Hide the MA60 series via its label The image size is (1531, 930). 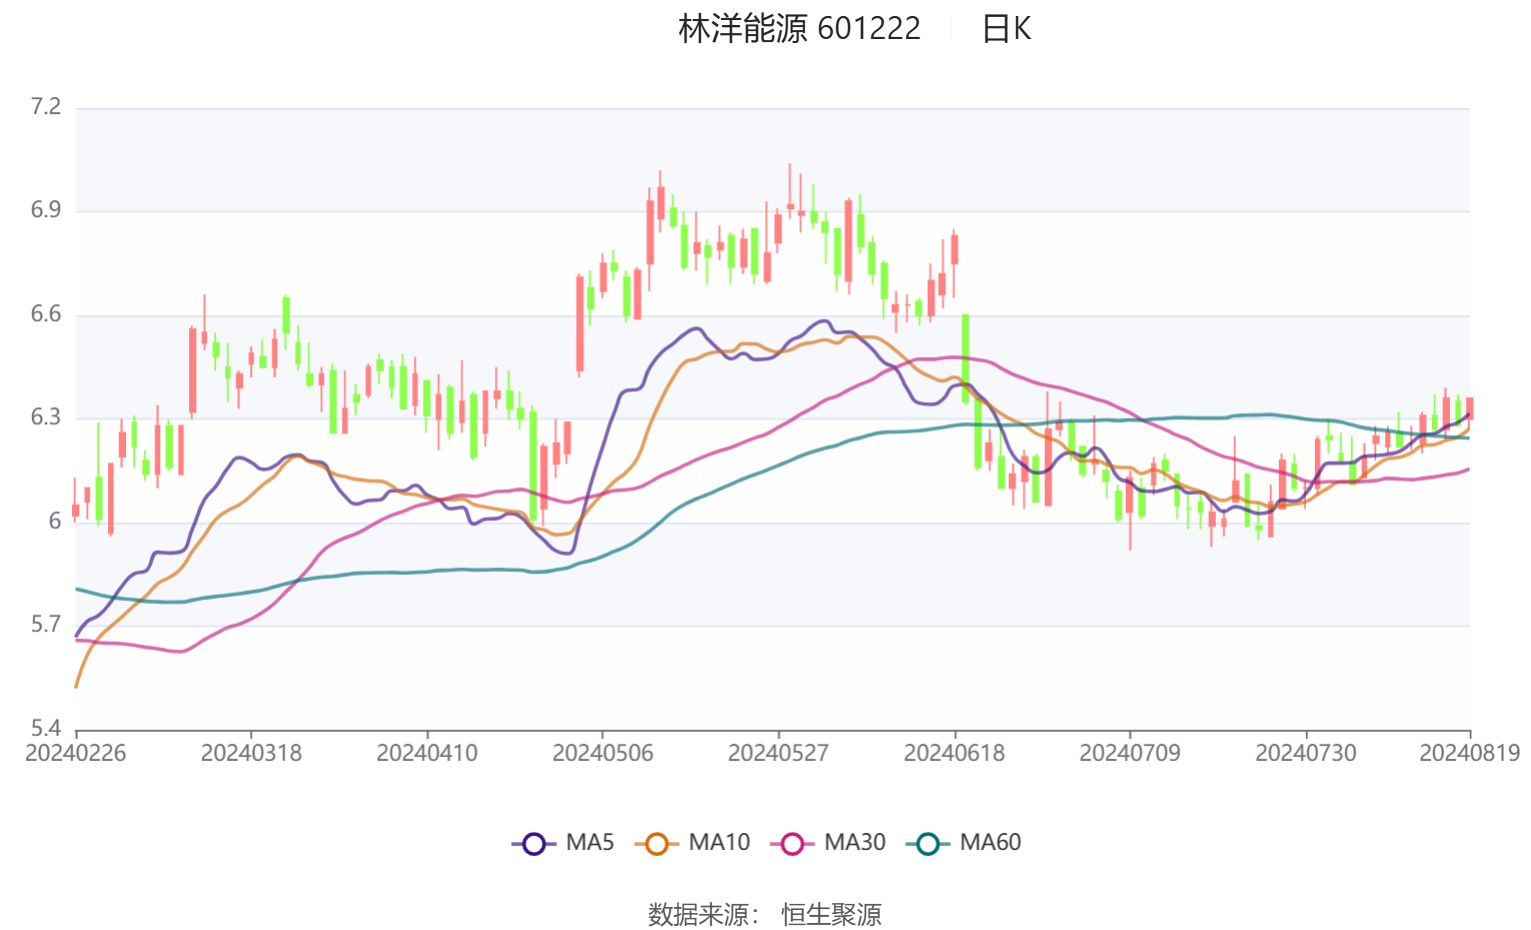(990, 843)
